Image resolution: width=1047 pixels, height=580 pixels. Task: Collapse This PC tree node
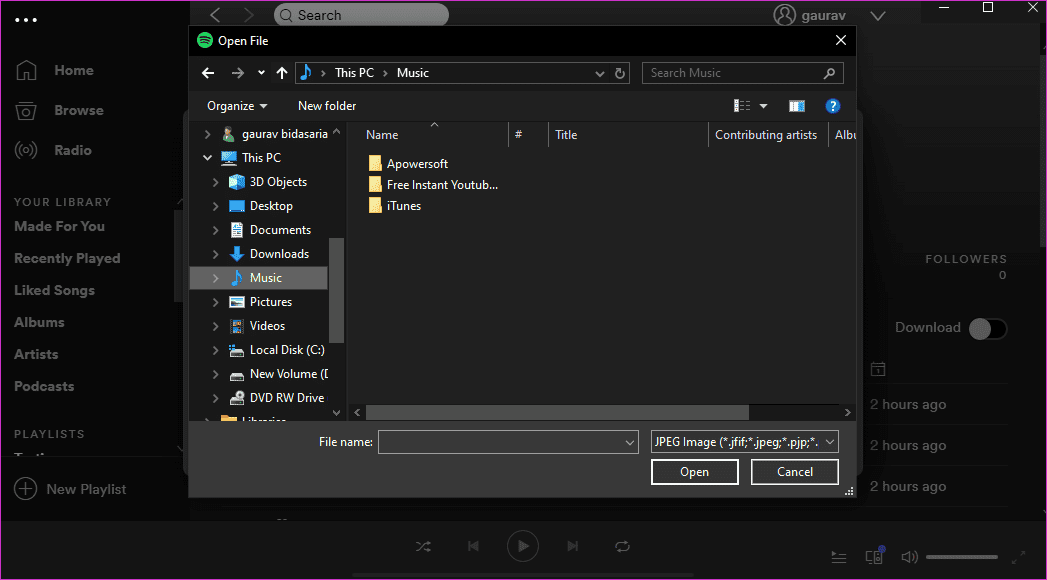(x=208, y=158)
